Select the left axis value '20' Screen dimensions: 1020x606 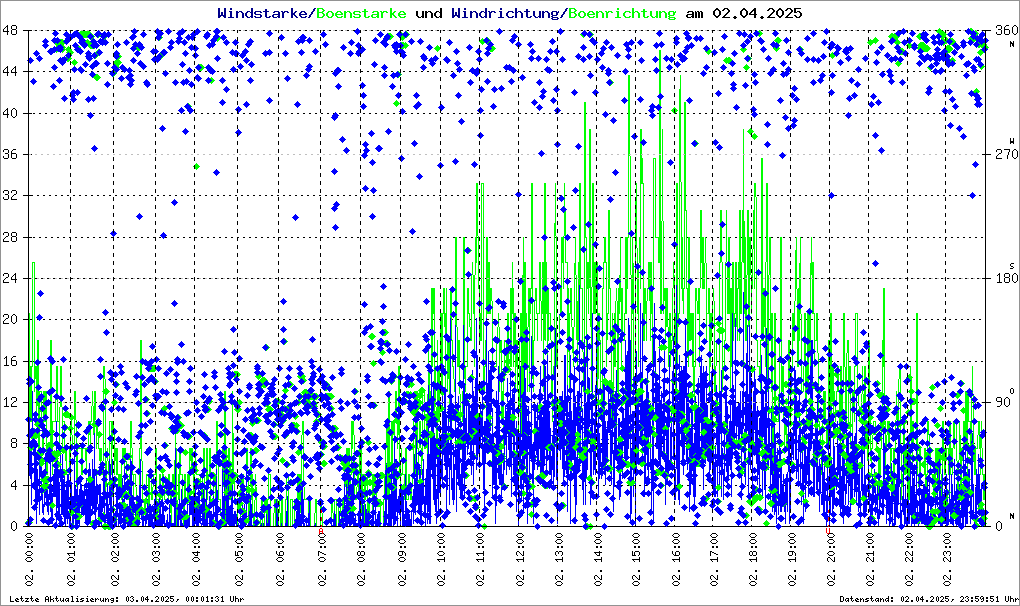point(9,319)
